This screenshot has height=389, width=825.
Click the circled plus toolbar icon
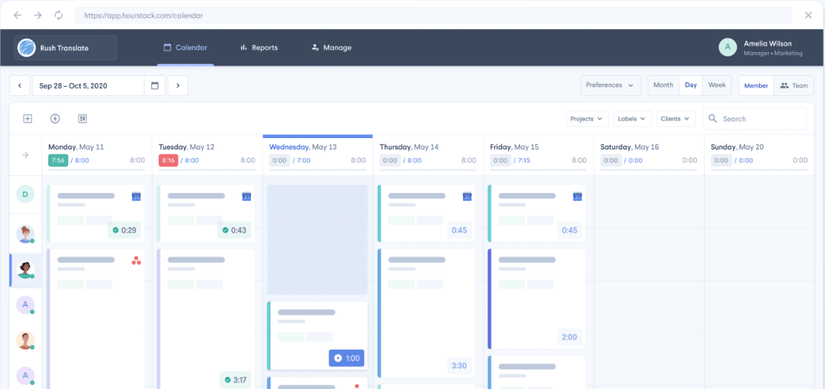tap(55, 118)
